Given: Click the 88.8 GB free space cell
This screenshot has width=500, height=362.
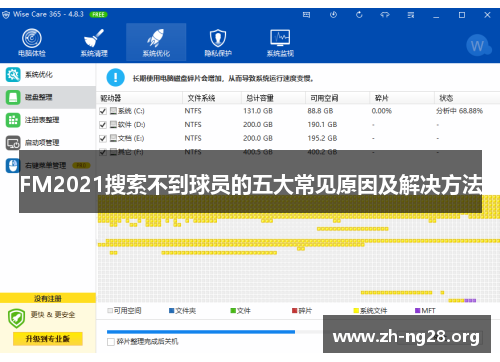Looking at the screenshot, I should pos(320,111).
